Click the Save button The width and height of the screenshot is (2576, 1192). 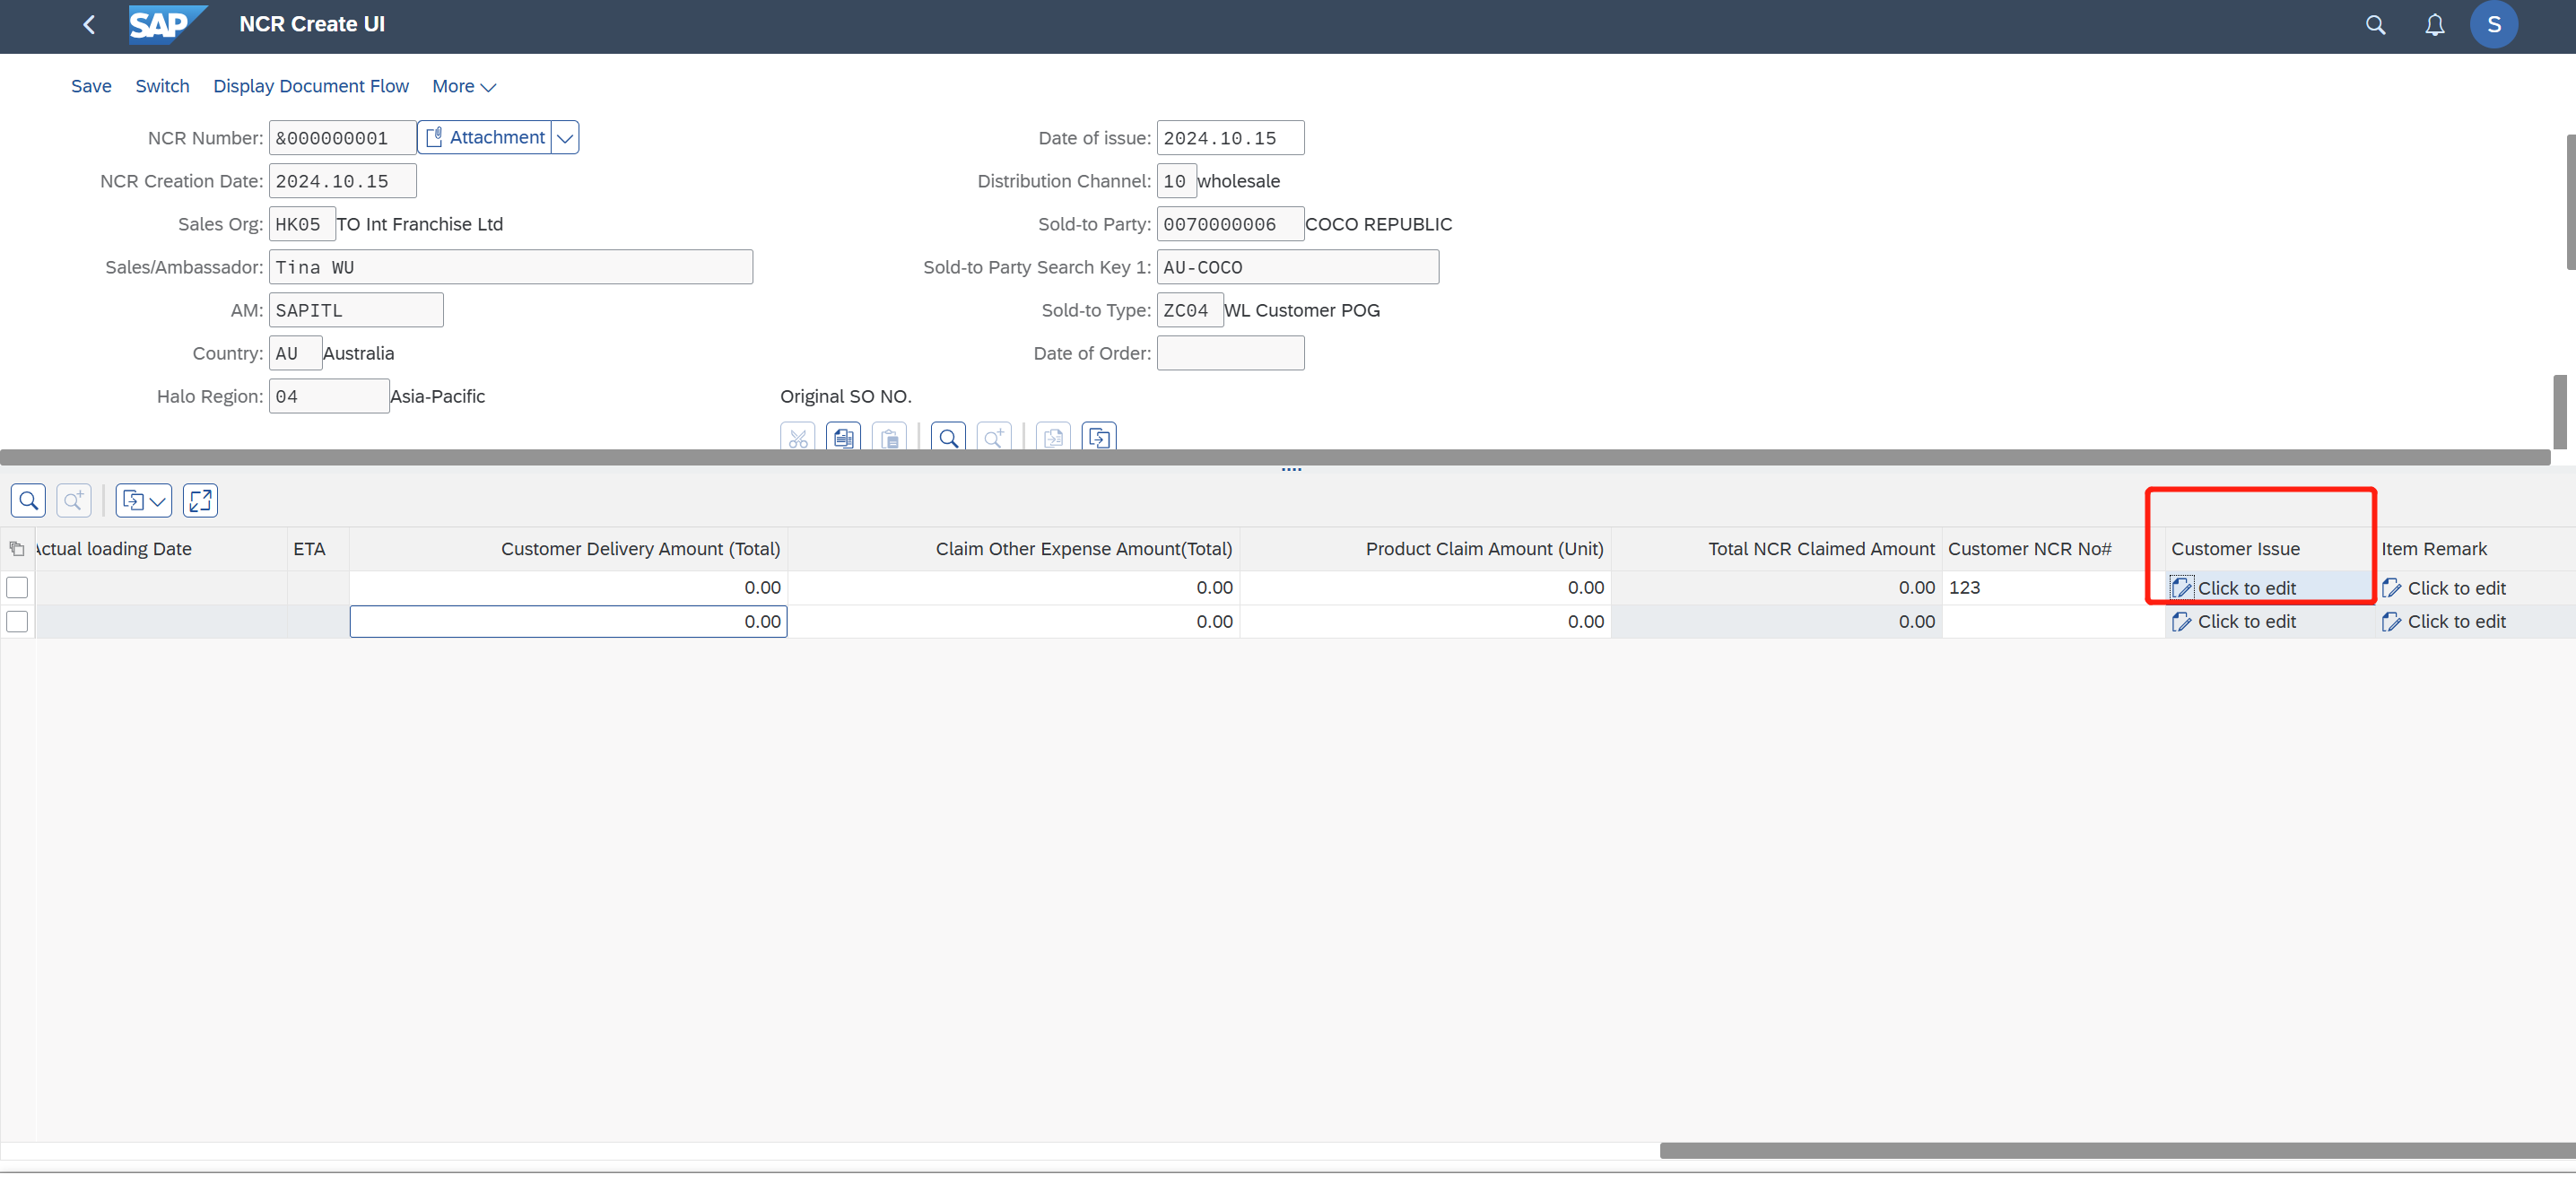pyautogui.click(x=91, y=86)
